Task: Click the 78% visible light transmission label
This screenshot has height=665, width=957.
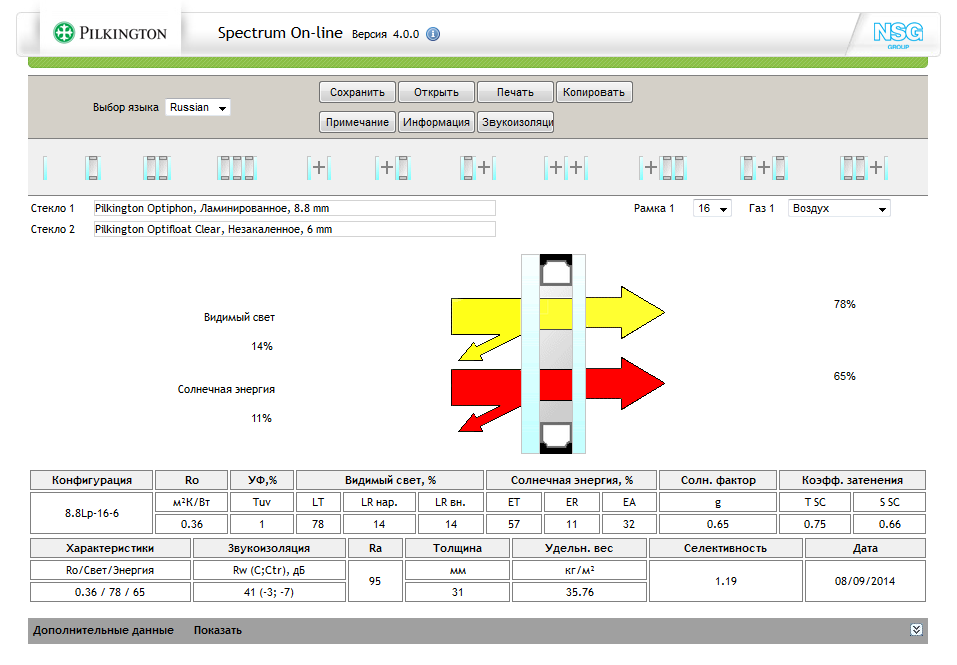Action: point(845,304)
